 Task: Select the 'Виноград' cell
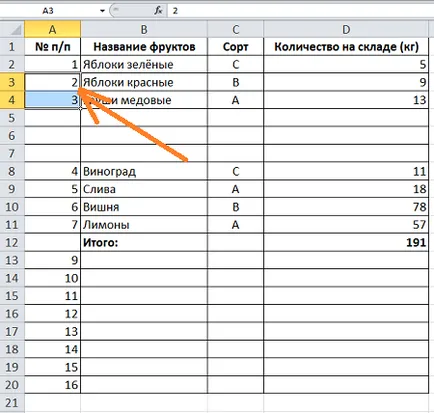point(144,171)
